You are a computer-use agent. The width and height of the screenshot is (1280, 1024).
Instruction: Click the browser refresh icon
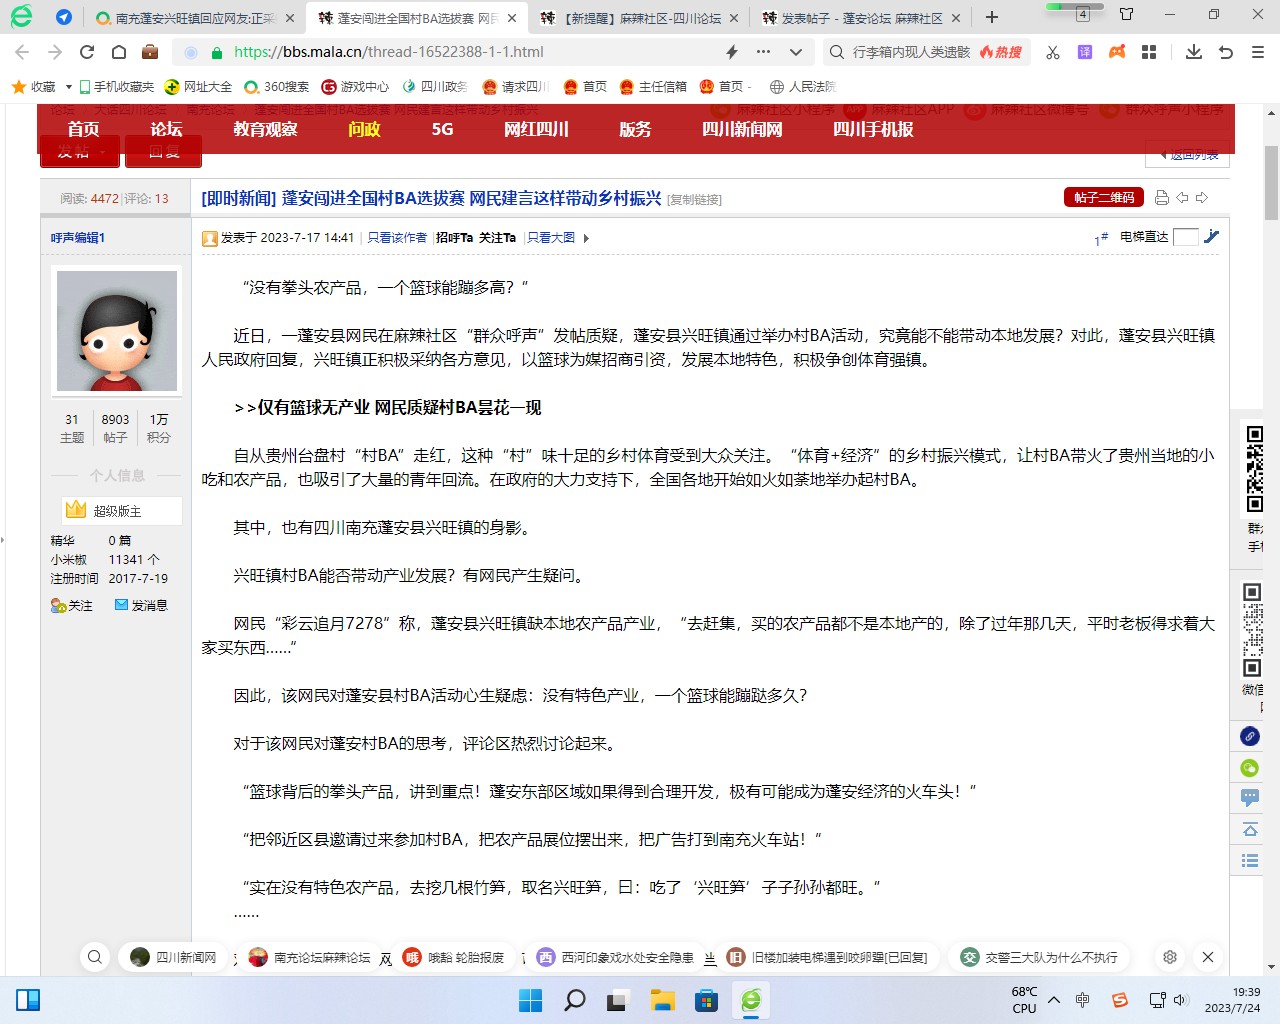coord(87,52)
